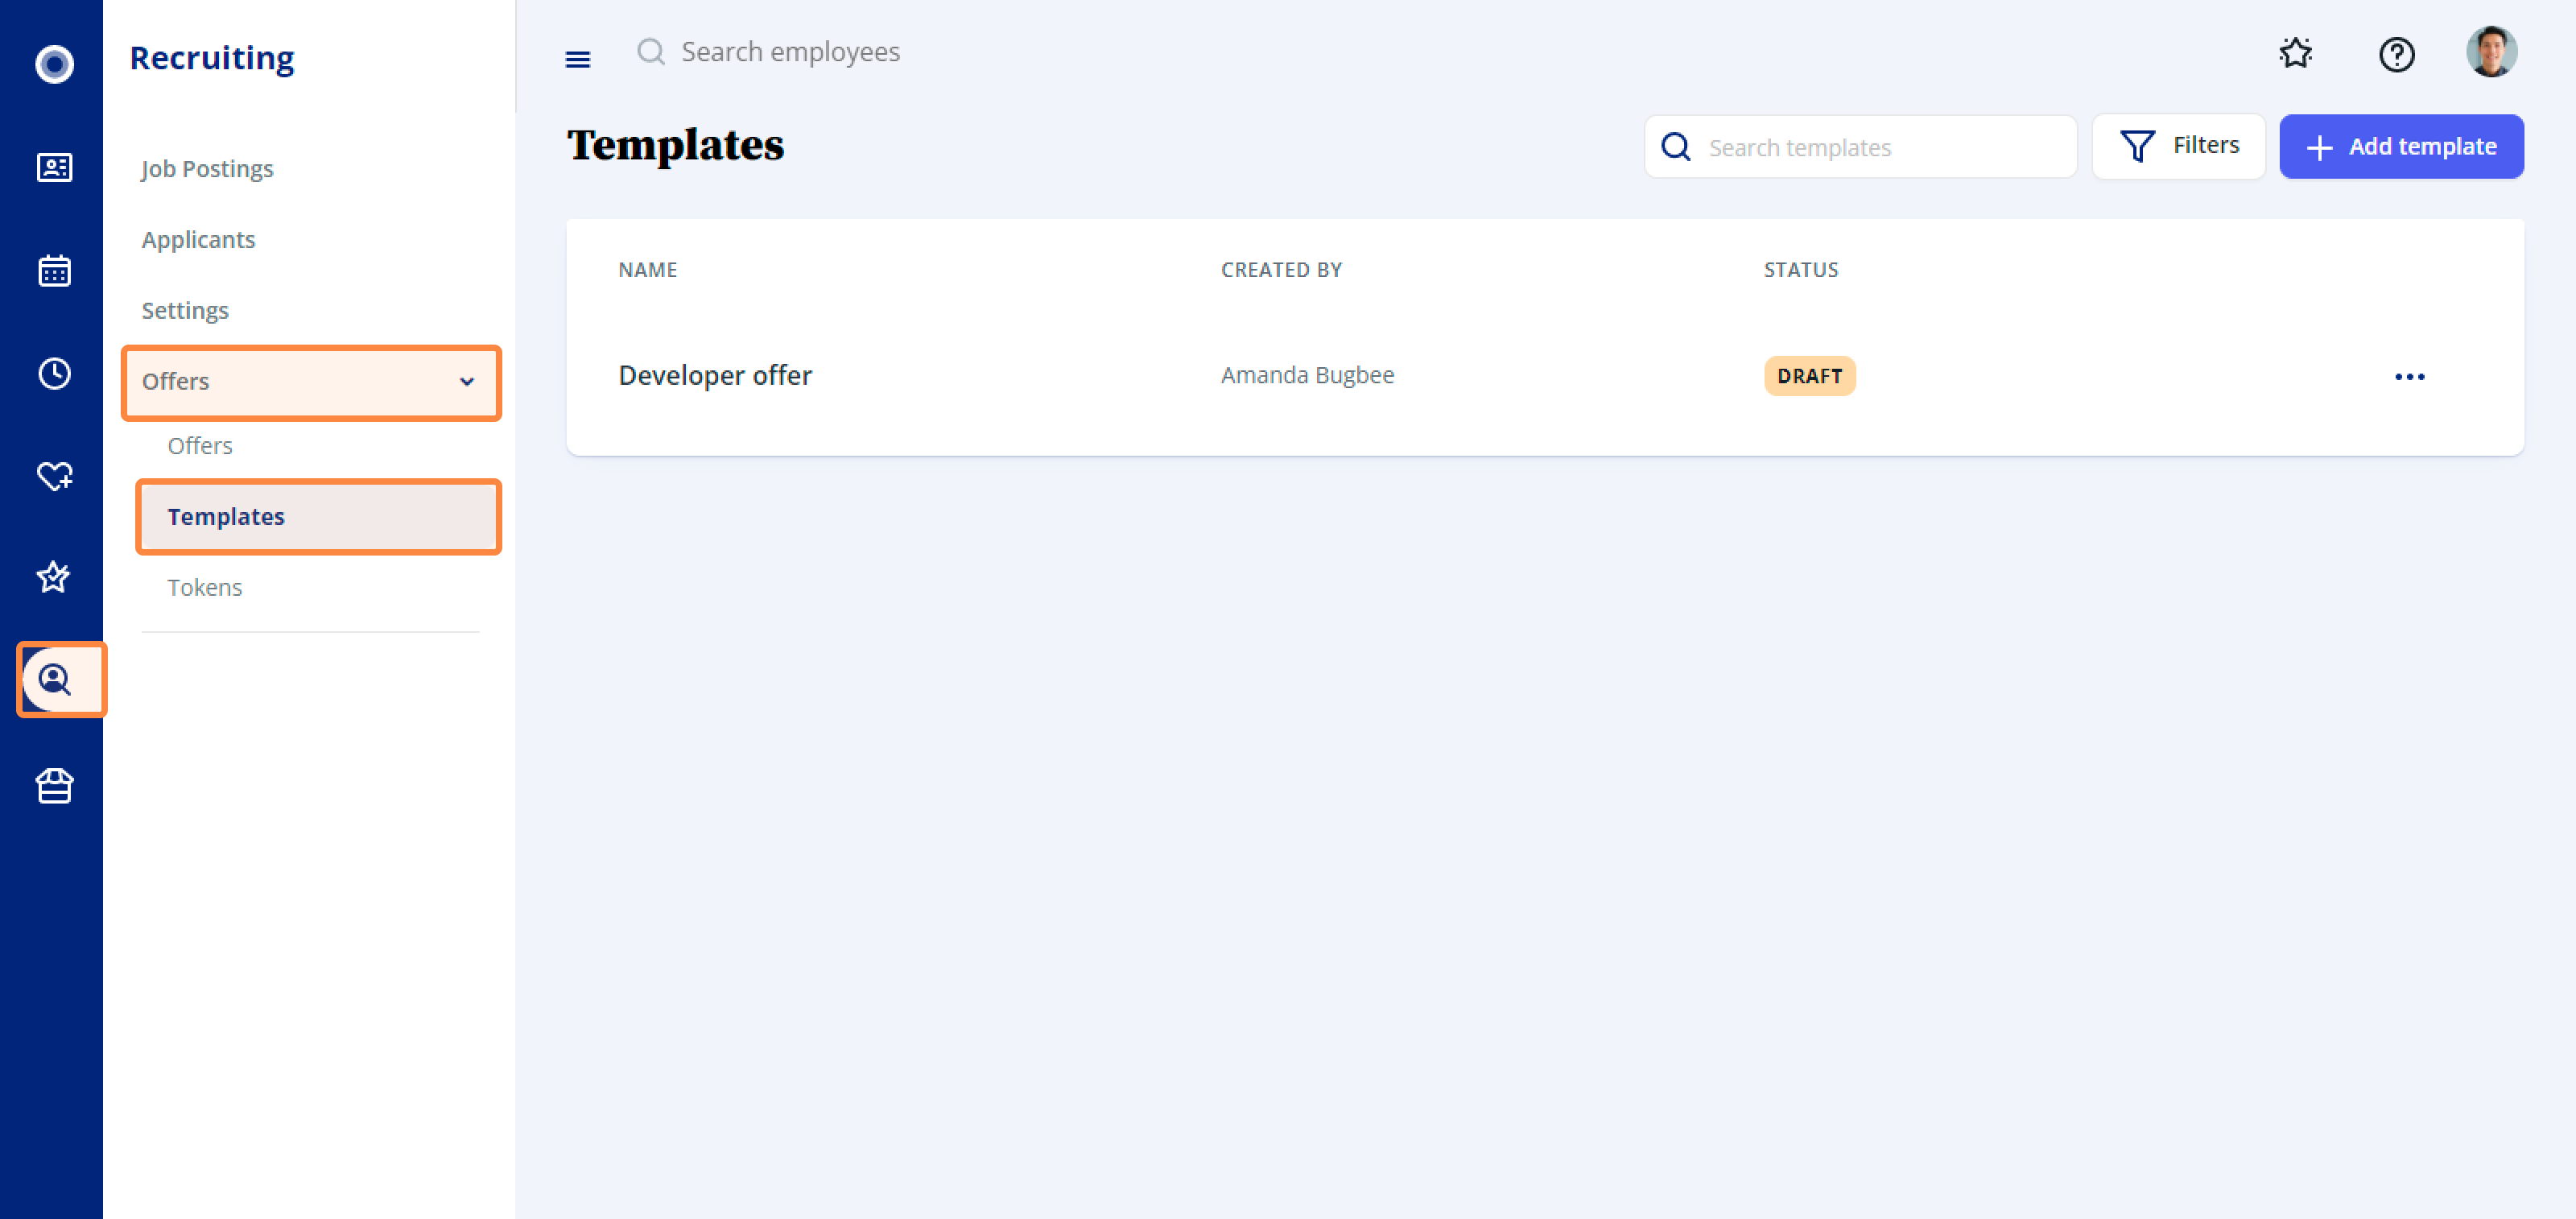Go to Applicants section
Viewport: 2576px width, 1219px height.
point(198,239)
